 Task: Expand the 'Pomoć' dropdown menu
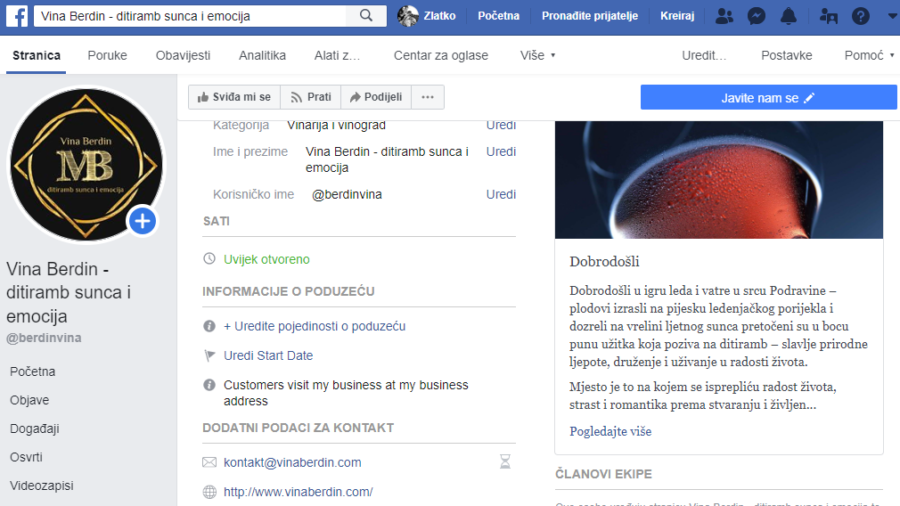[869, 55]
